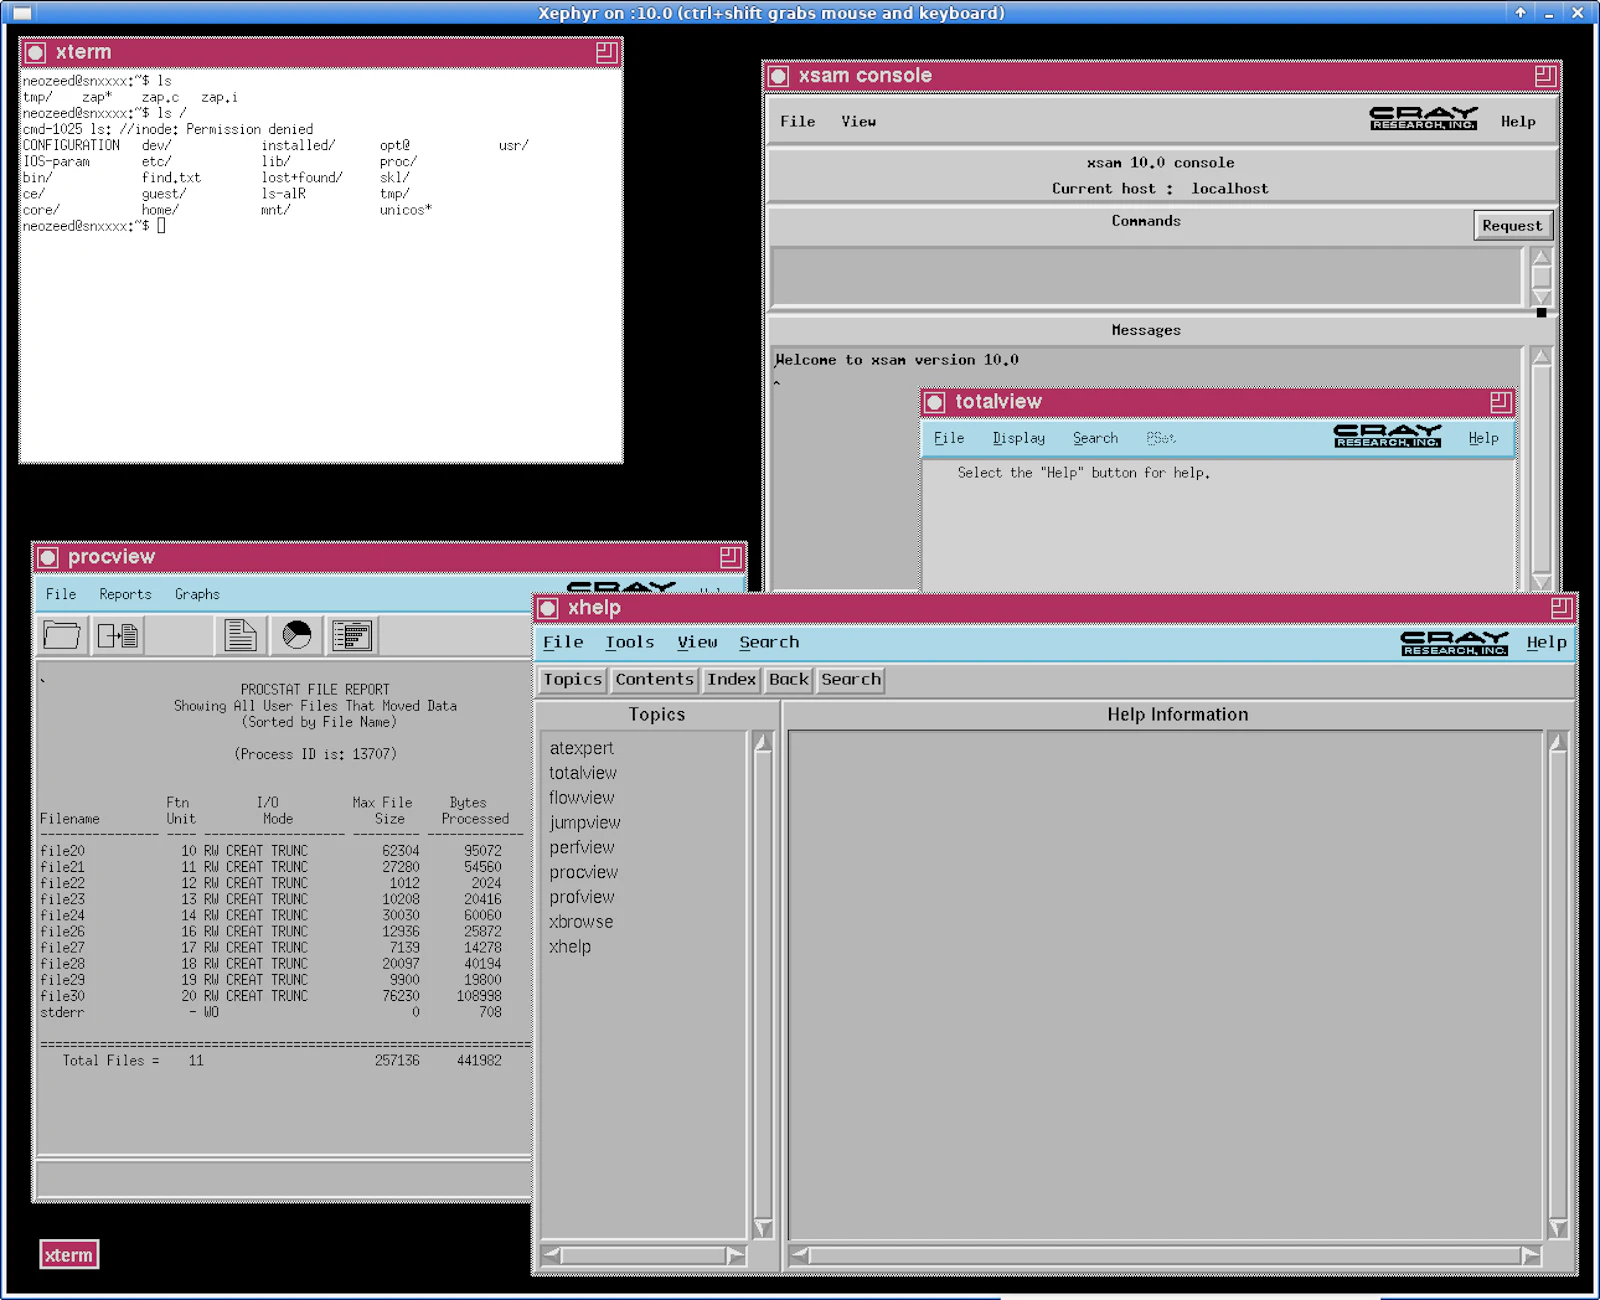Open the Search menu in totalview
Image resolution: width=1600 pixels, height=1300 pixels.
click(x=1095, y=438)
